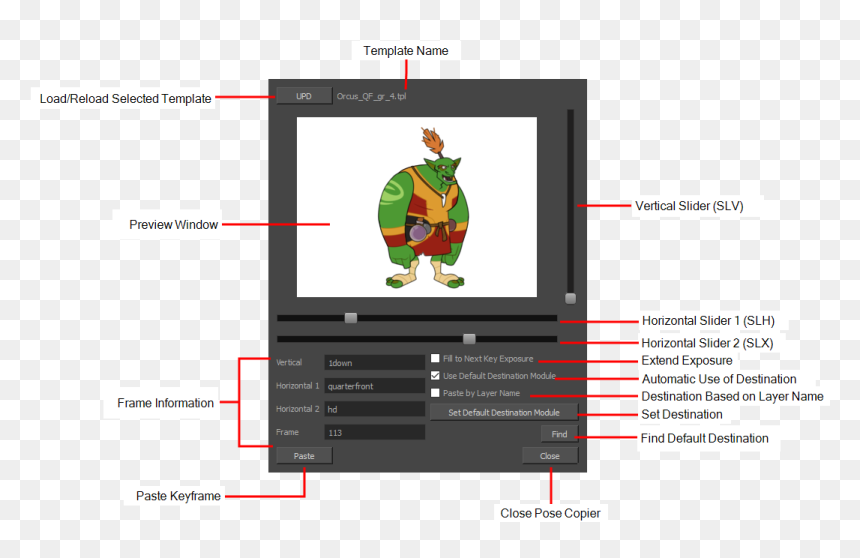Click the Paste keyframe button
The height and width of the screenshot is (558, 860).
tap(304, 456)
